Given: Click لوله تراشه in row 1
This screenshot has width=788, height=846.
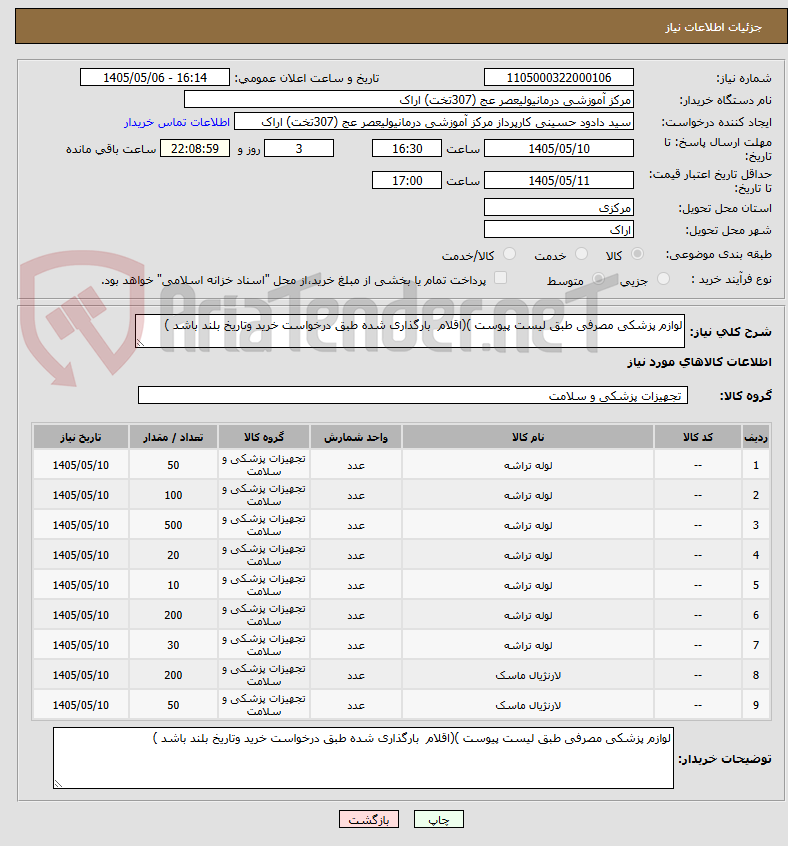Looking at the screenshot, I should click(x=528, y=465).
